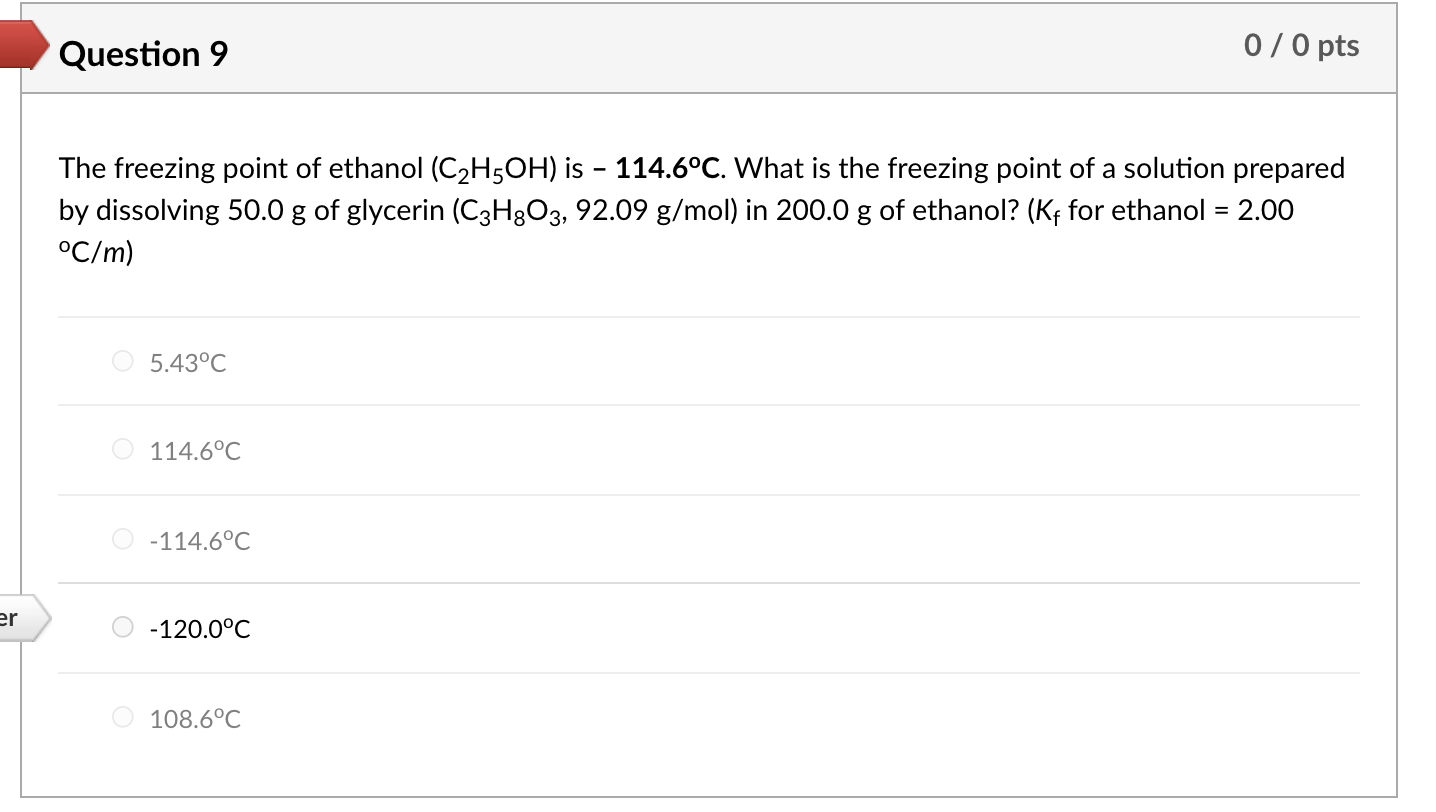The height and width of the screenshot is (812, 1436).
Task: Click the 0 / 0 pts score label
Action: click(x=1300, y=45)
